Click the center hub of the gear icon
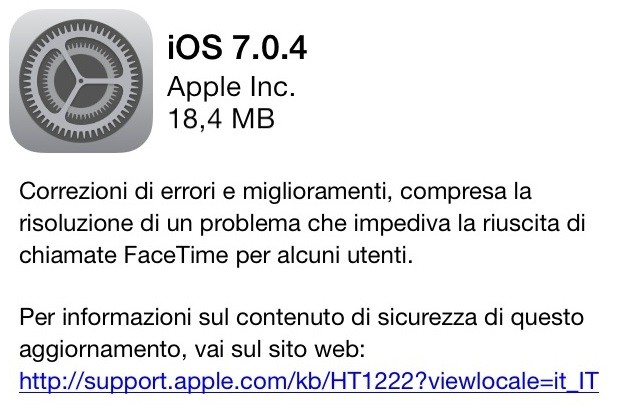This screenshot has width=618, height=412. pos(81,81)
